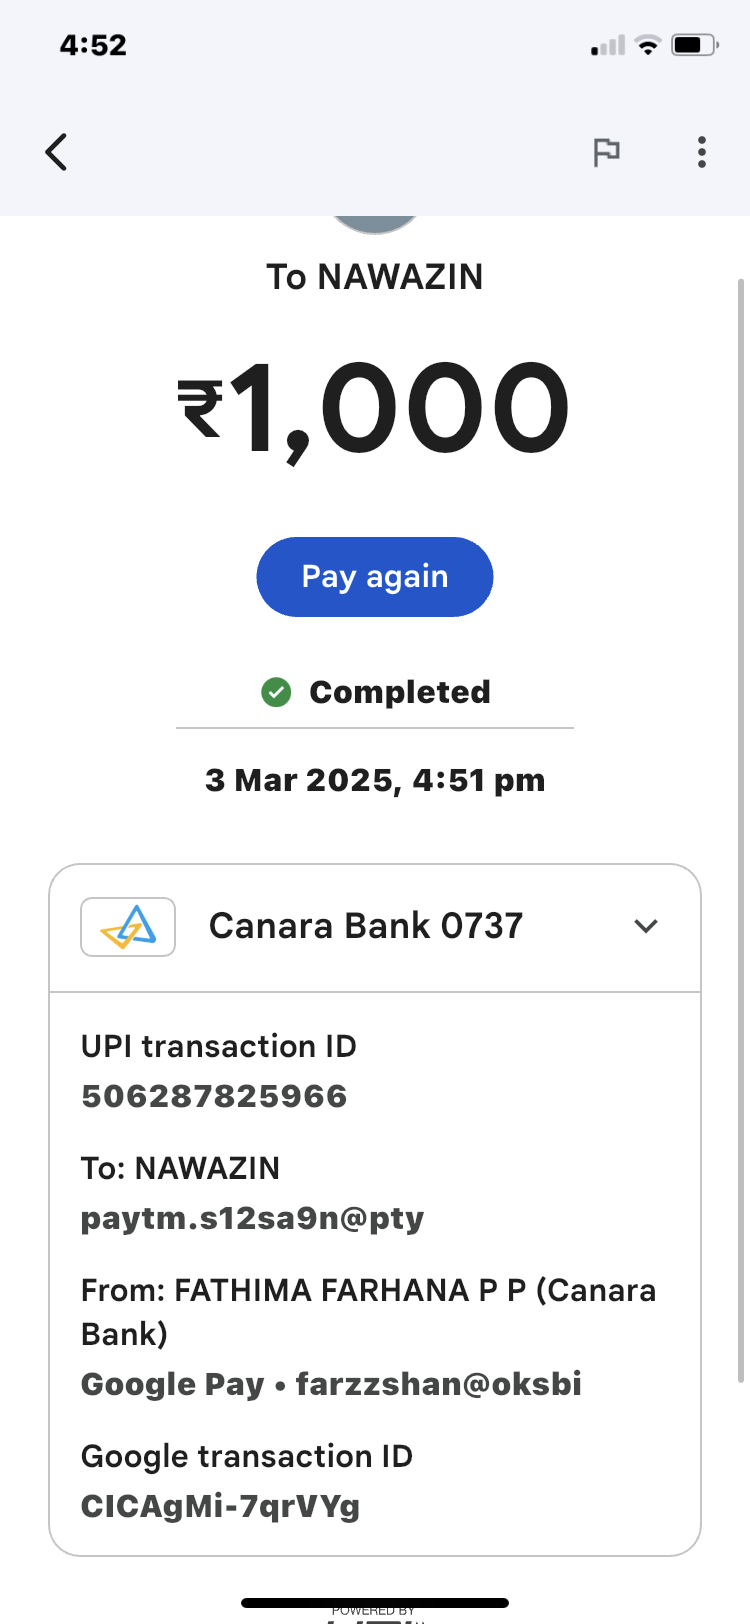Image resolution: width=750 pixels, height=1624 pixels.
Task: Tap the home indicator bar at bottom
Action: coord(375,1602)
